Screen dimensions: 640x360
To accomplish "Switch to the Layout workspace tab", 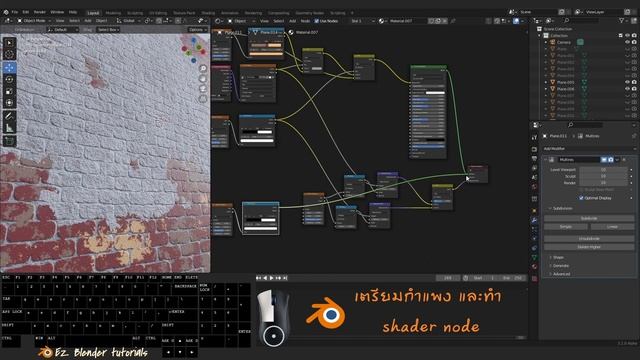I will pos(93,13).
